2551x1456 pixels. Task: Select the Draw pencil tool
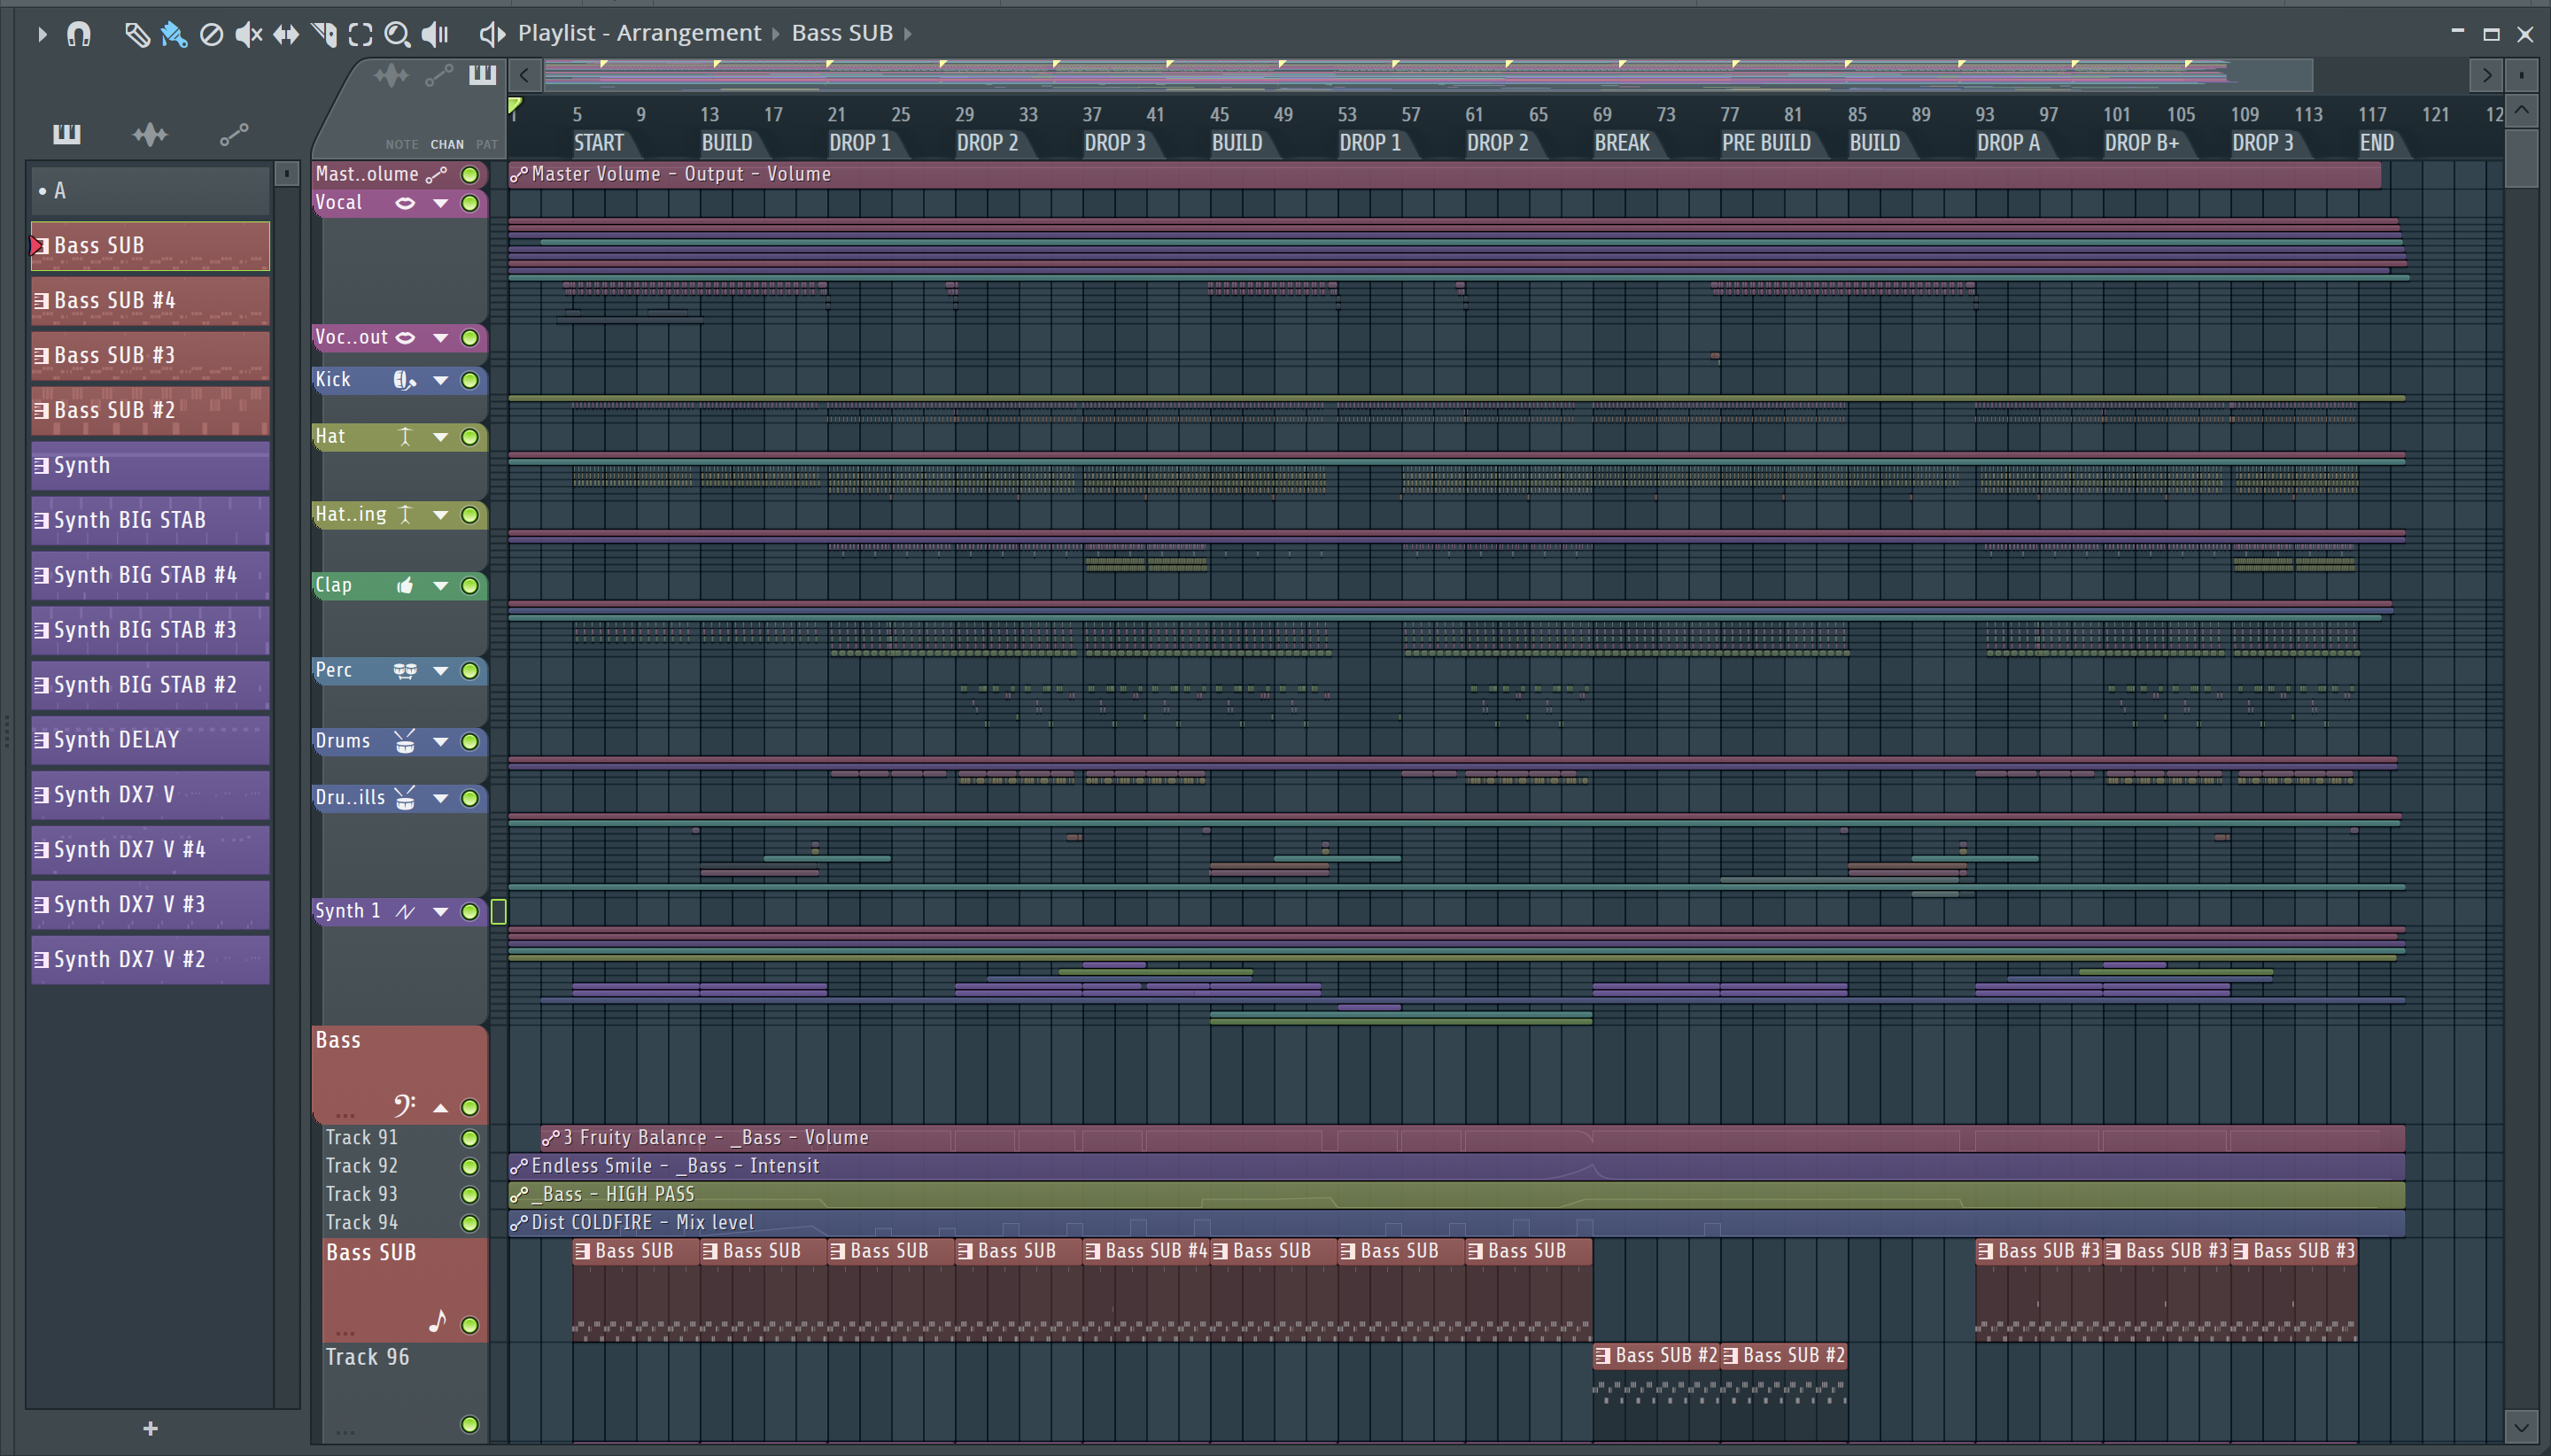coord(136,34)
